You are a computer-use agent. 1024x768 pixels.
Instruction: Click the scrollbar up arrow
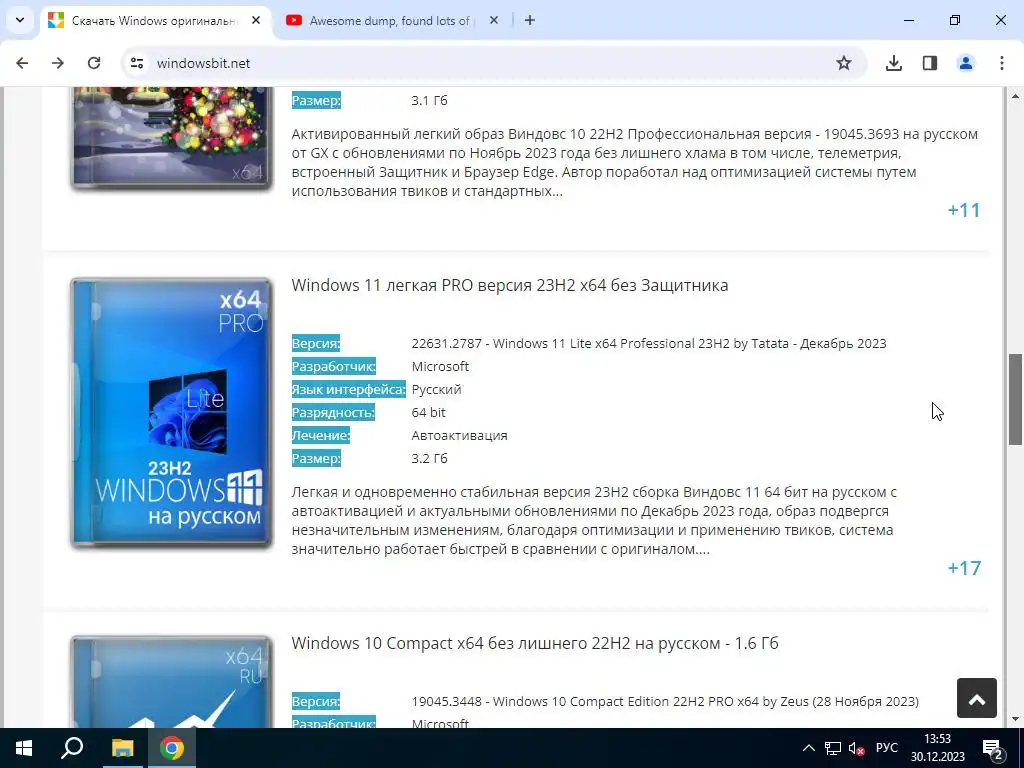[1016, 95]
